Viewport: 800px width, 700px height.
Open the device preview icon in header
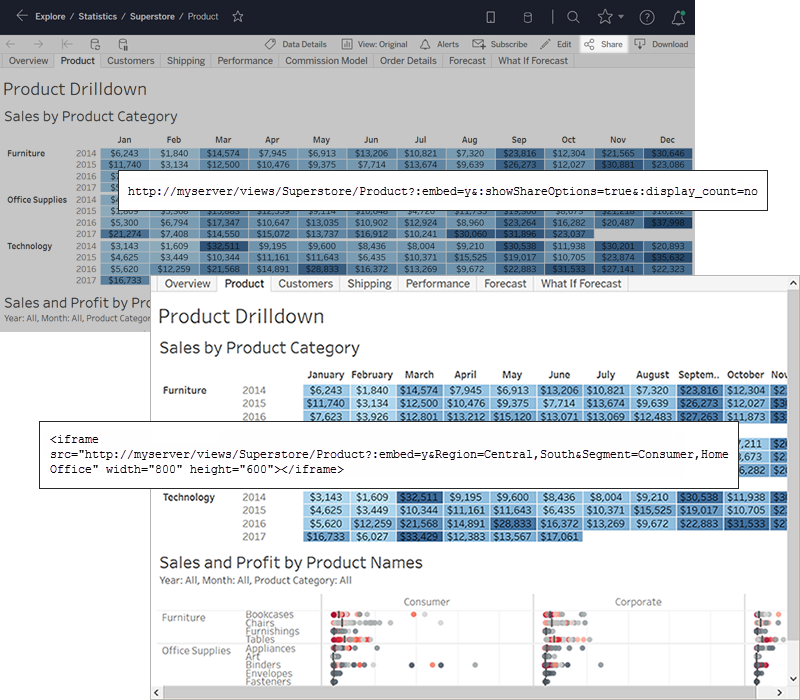(491, 17)
